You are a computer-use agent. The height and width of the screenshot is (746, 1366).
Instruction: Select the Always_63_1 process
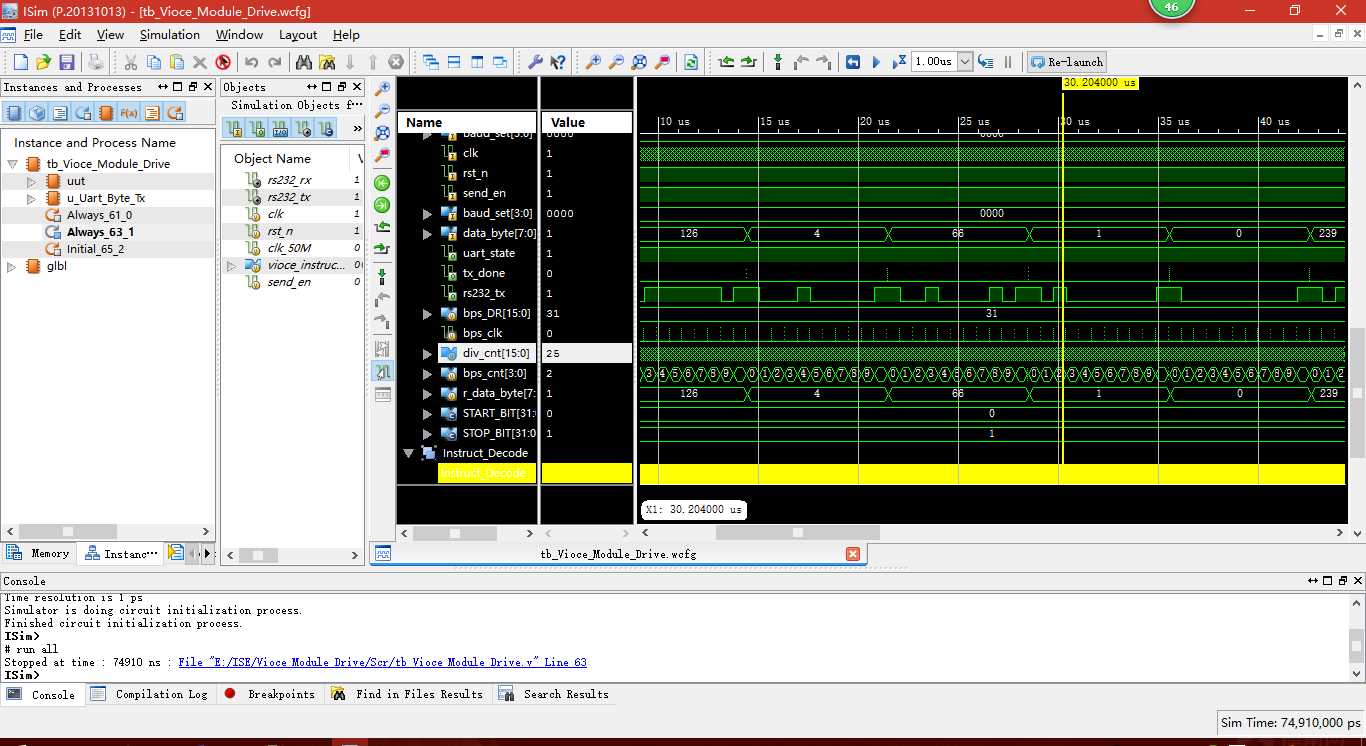(100, 232)
